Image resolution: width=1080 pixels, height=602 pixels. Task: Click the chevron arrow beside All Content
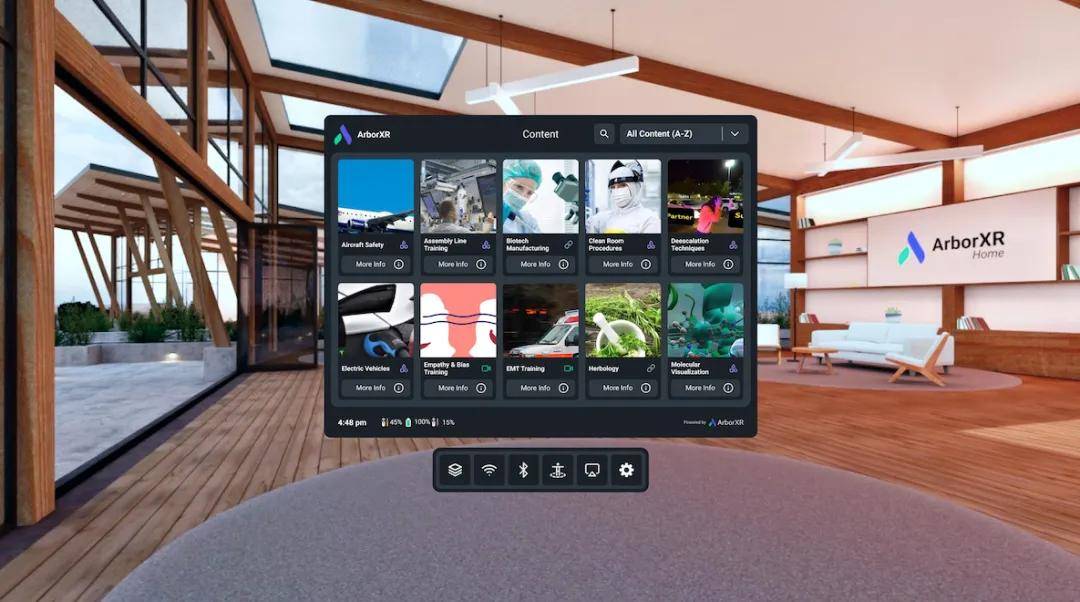tap(735, 134)
